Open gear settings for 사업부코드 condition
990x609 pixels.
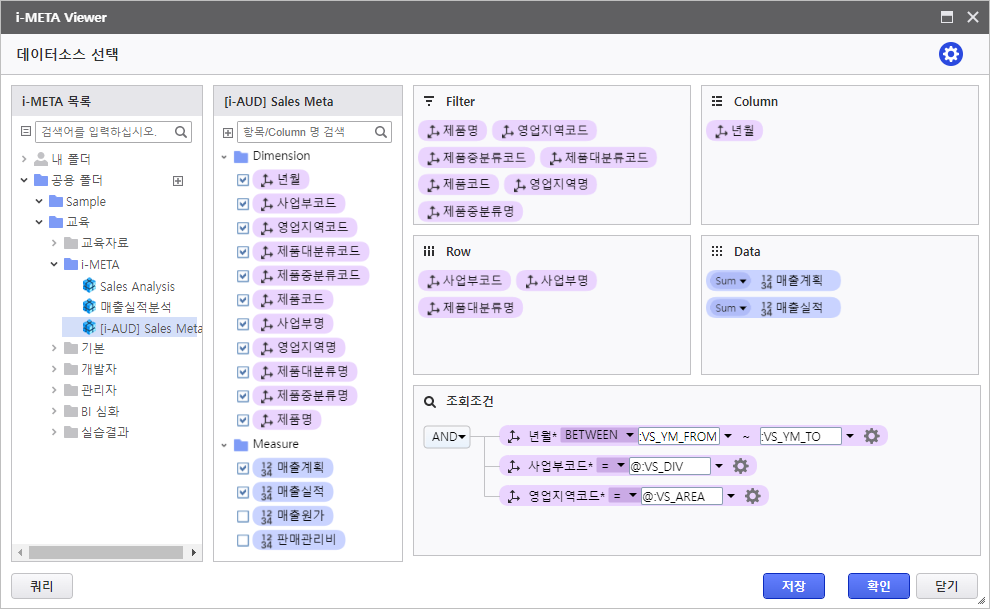(x=740, y=466)
